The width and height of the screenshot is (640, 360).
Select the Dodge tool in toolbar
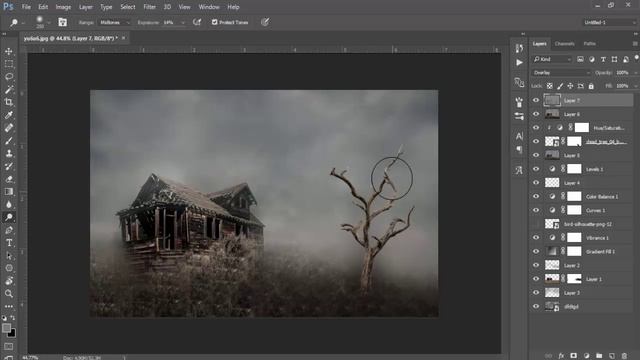(9, 217)
